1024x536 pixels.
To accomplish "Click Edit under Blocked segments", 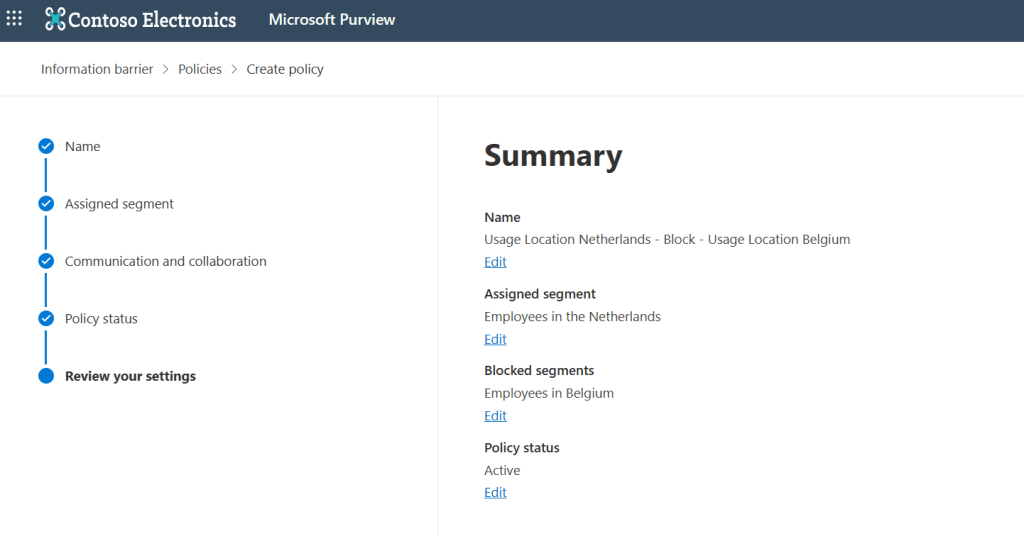I will point(495,416).
